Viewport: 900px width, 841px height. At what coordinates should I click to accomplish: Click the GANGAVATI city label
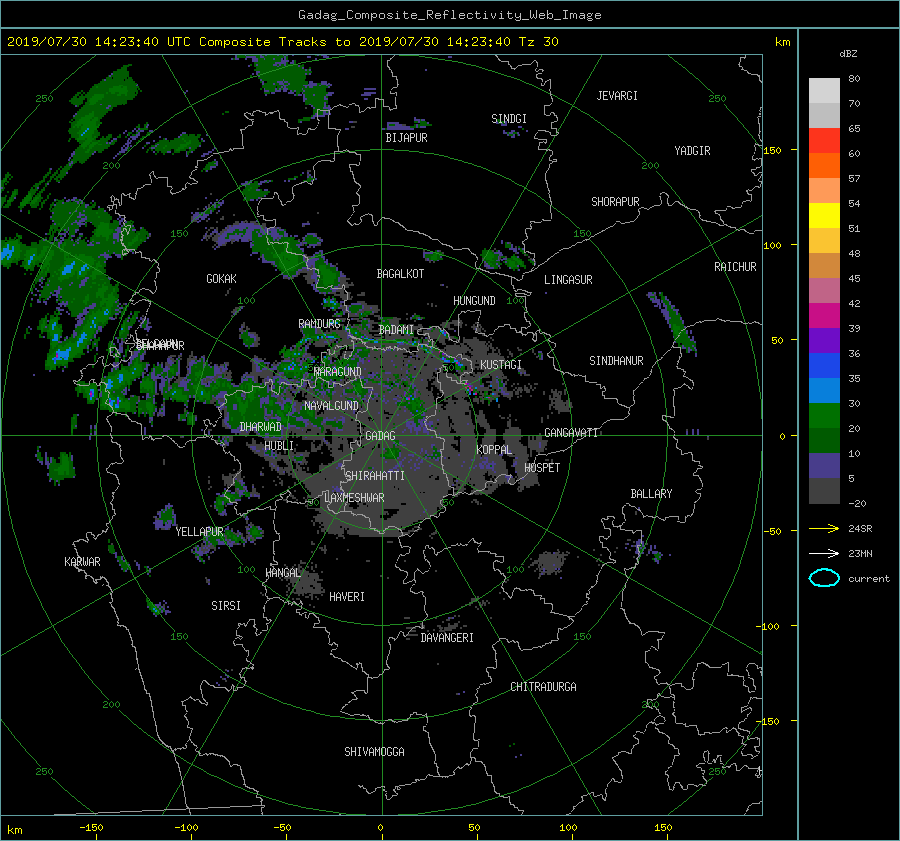coord(571,433)
